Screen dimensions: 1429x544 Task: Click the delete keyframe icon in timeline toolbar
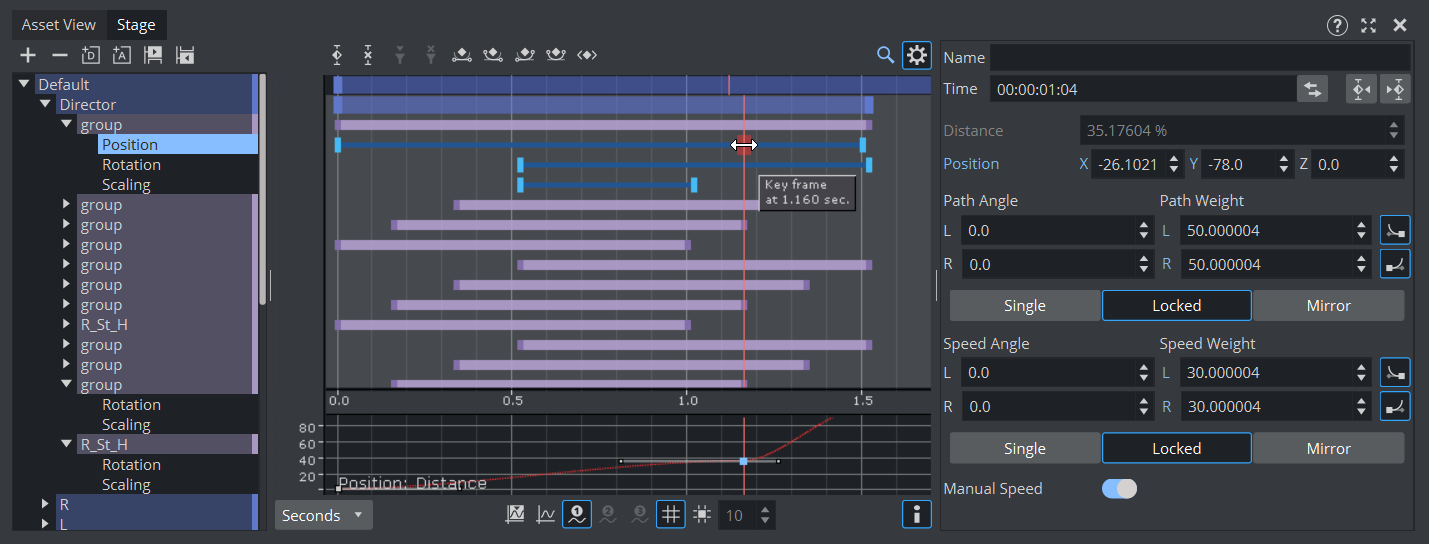(x=368, y=55)
